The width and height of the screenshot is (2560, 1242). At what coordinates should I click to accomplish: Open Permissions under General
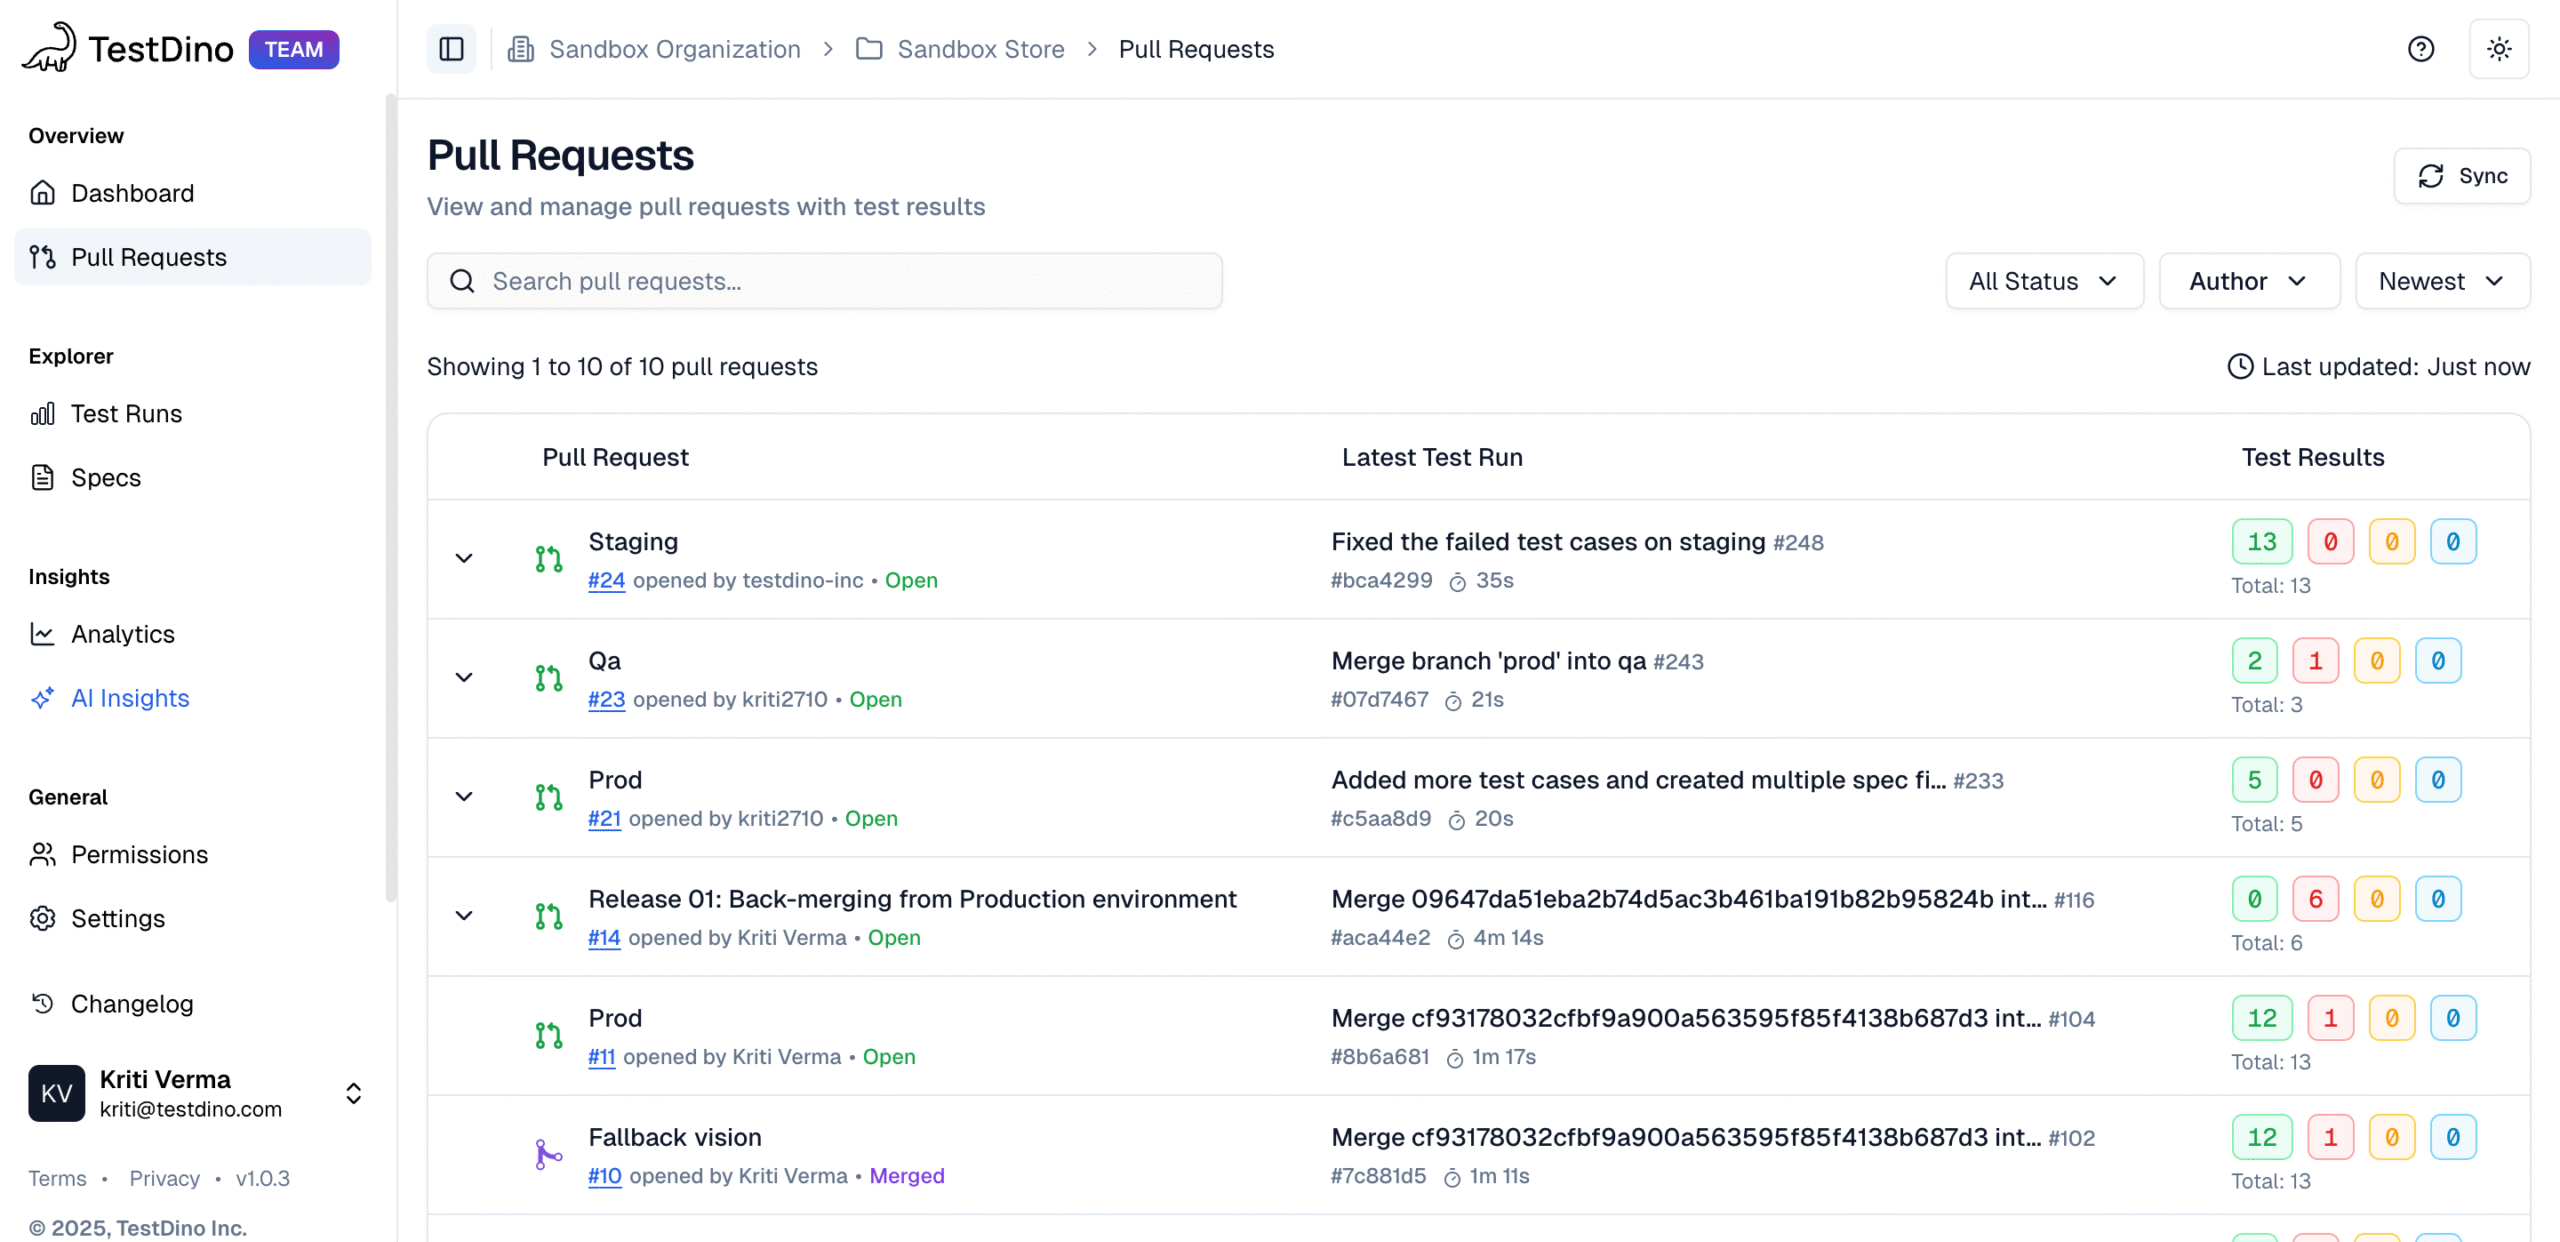139,854
